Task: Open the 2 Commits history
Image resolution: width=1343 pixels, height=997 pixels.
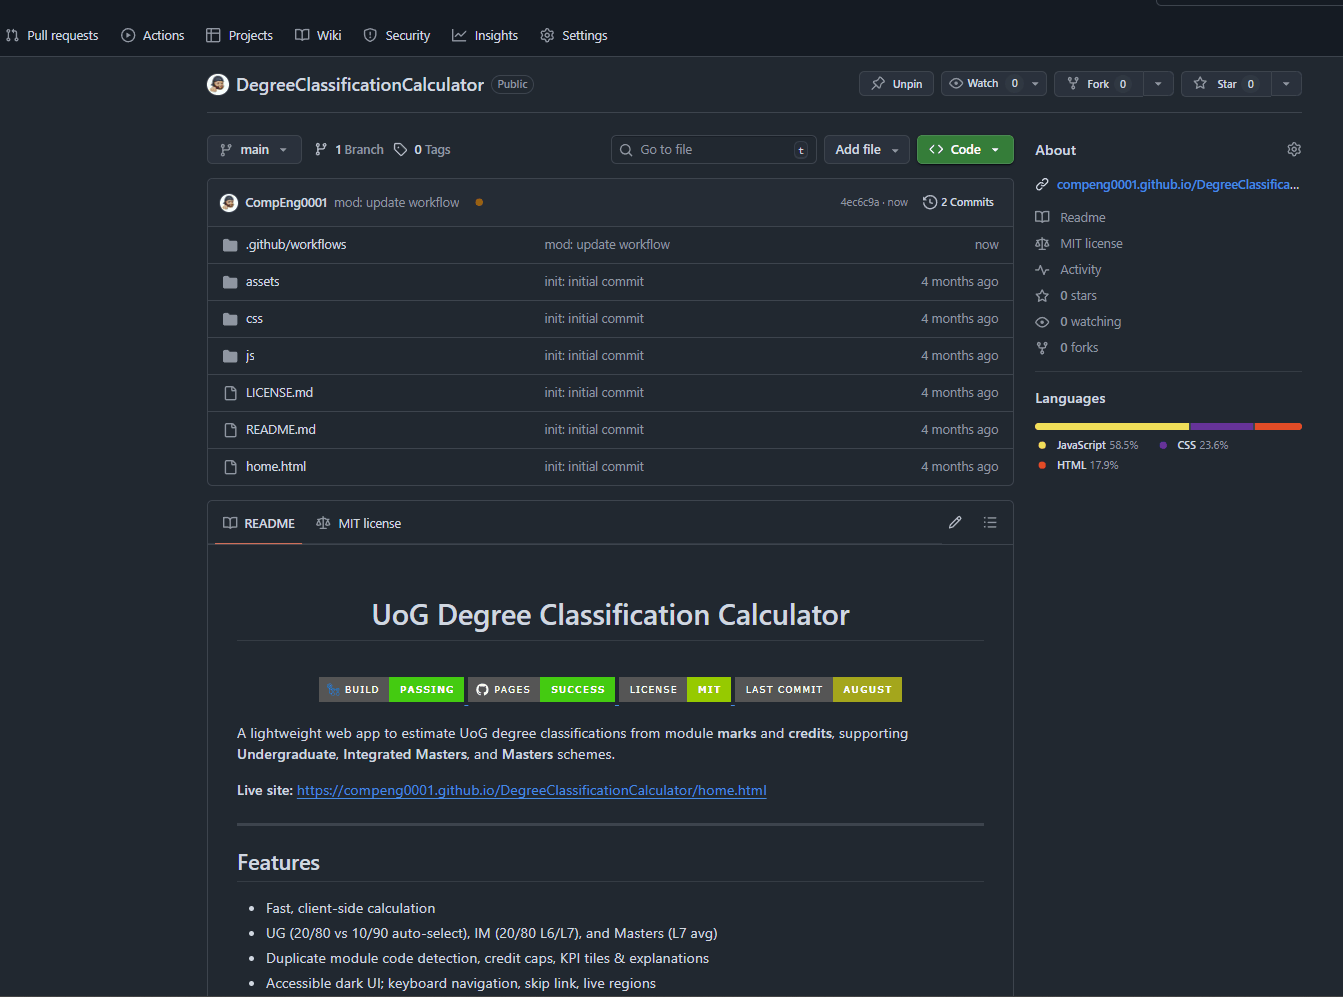Action: point(958,202)
